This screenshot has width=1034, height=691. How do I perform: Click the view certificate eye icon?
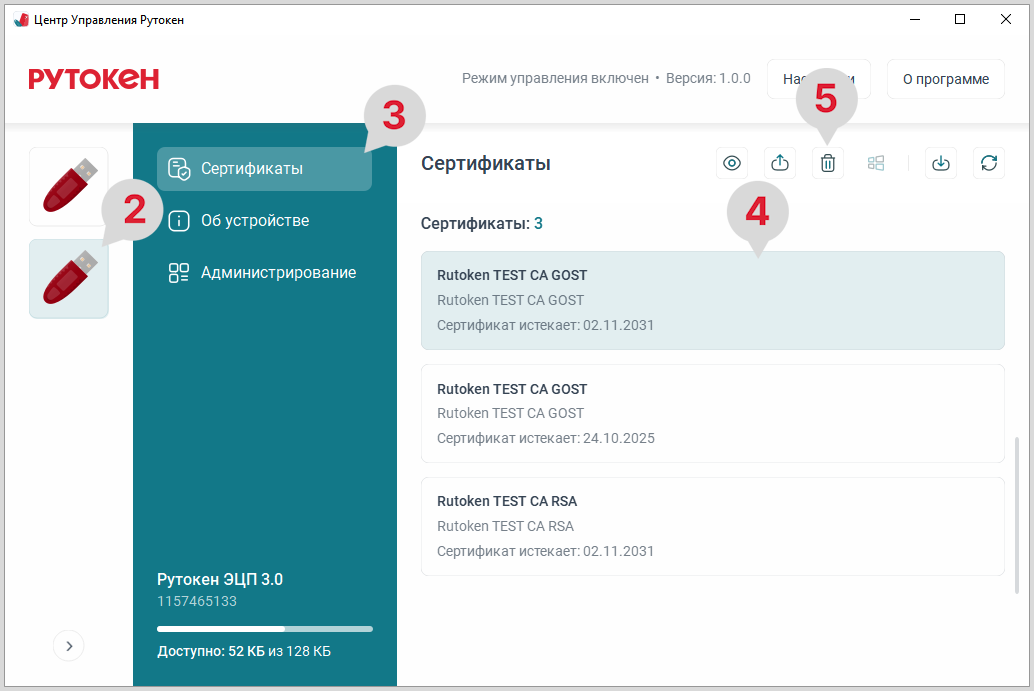point(732,163)
